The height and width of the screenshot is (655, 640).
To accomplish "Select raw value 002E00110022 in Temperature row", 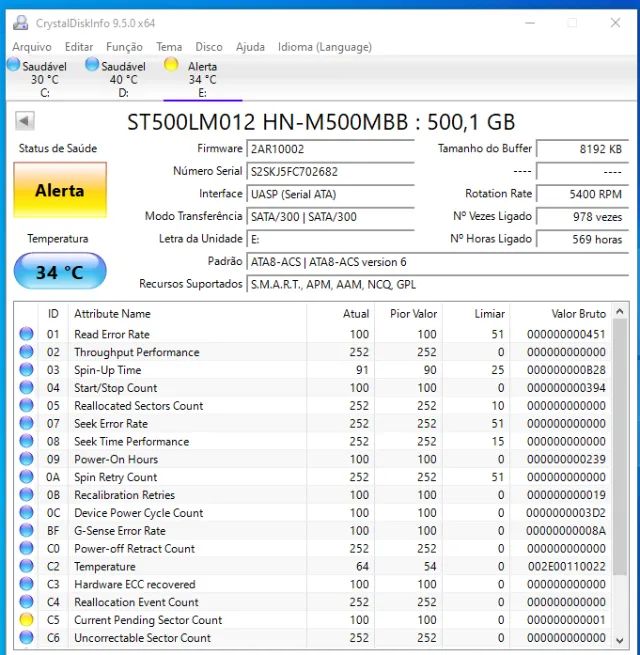I will click(566, 566).
